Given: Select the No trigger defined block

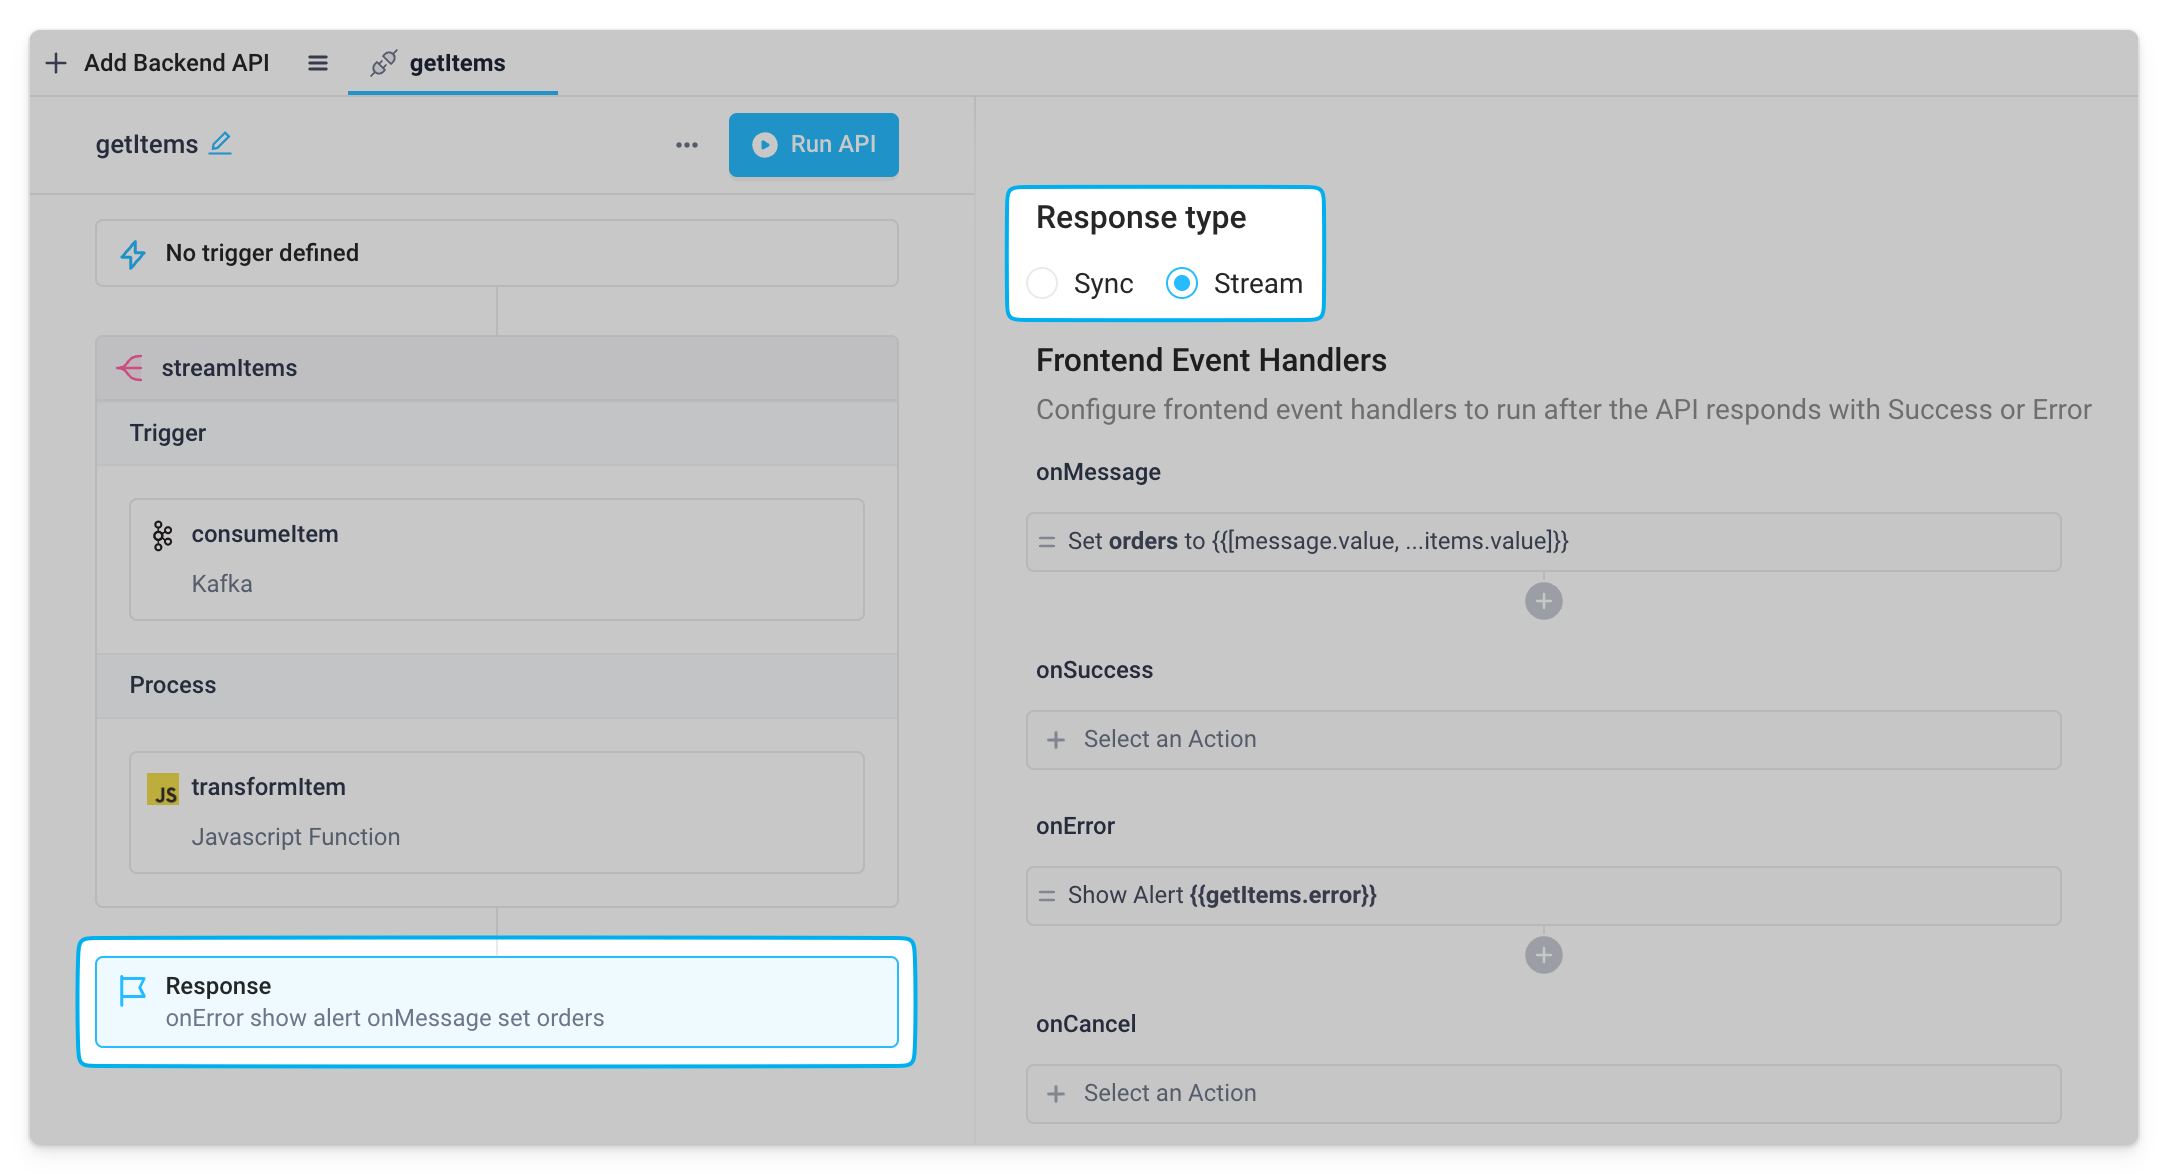Looking at the screenshot, I should pyautogui.click(x=496, y=254).
